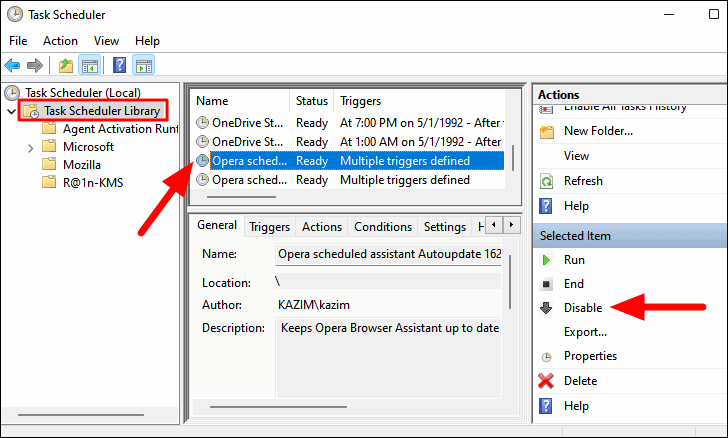Sort tasks by the Name column header

240,101
